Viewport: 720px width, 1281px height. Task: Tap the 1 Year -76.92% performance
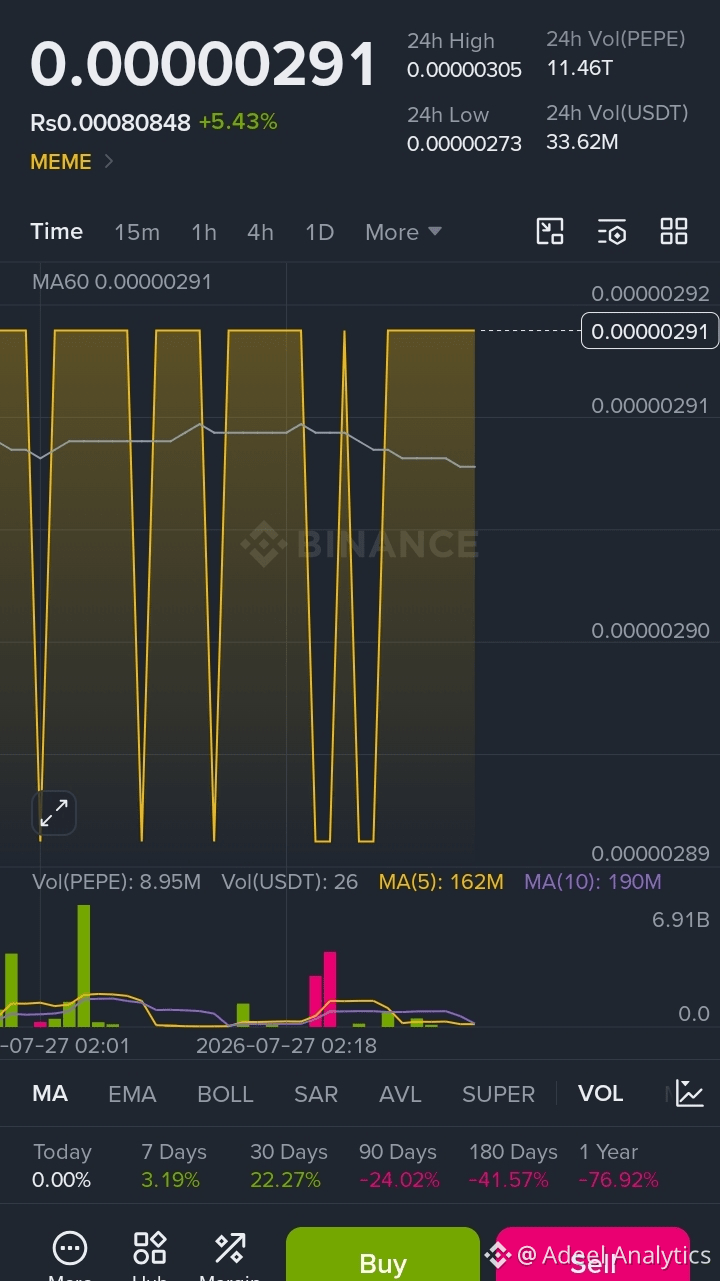(x=619, y=1166)
